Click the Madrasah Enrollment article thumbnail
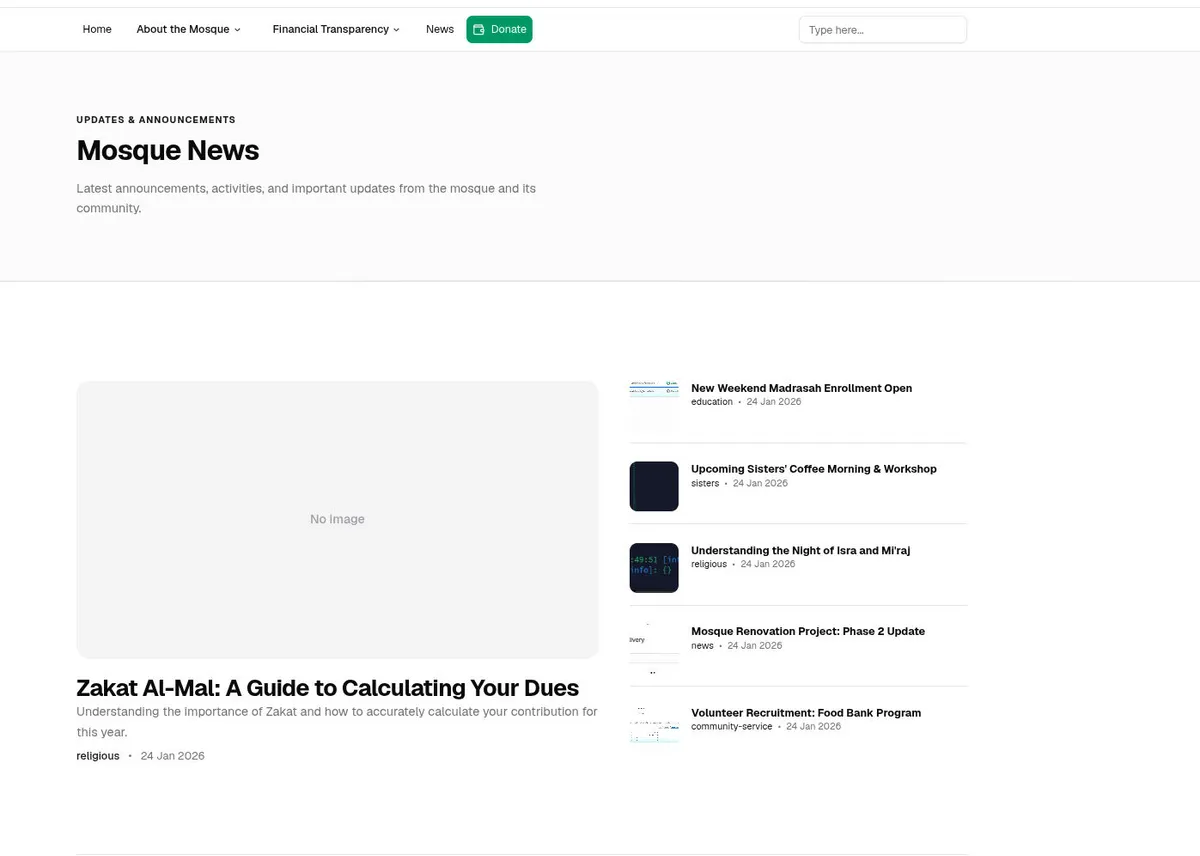This screenshot has width=1200, height=856. tap(653, 405)
